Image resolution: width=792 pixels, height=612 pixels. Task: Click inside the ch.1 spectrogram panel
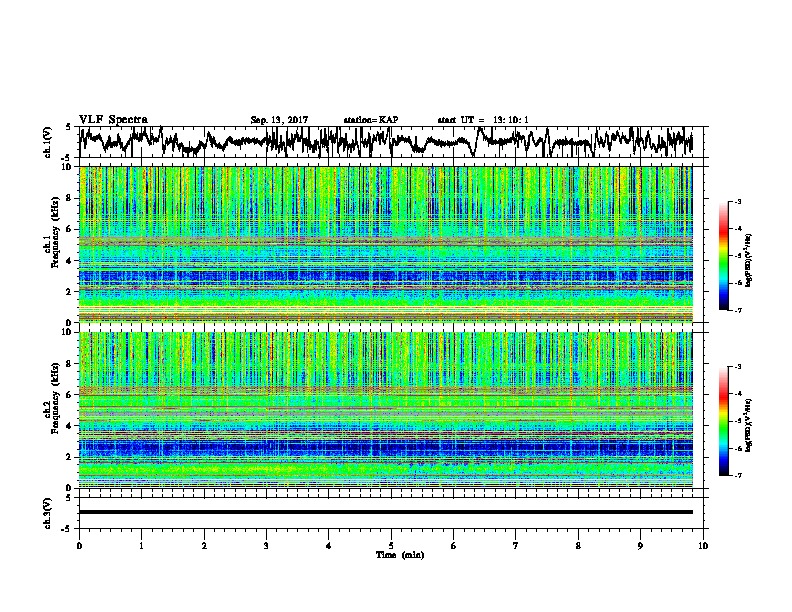(386, 244)
